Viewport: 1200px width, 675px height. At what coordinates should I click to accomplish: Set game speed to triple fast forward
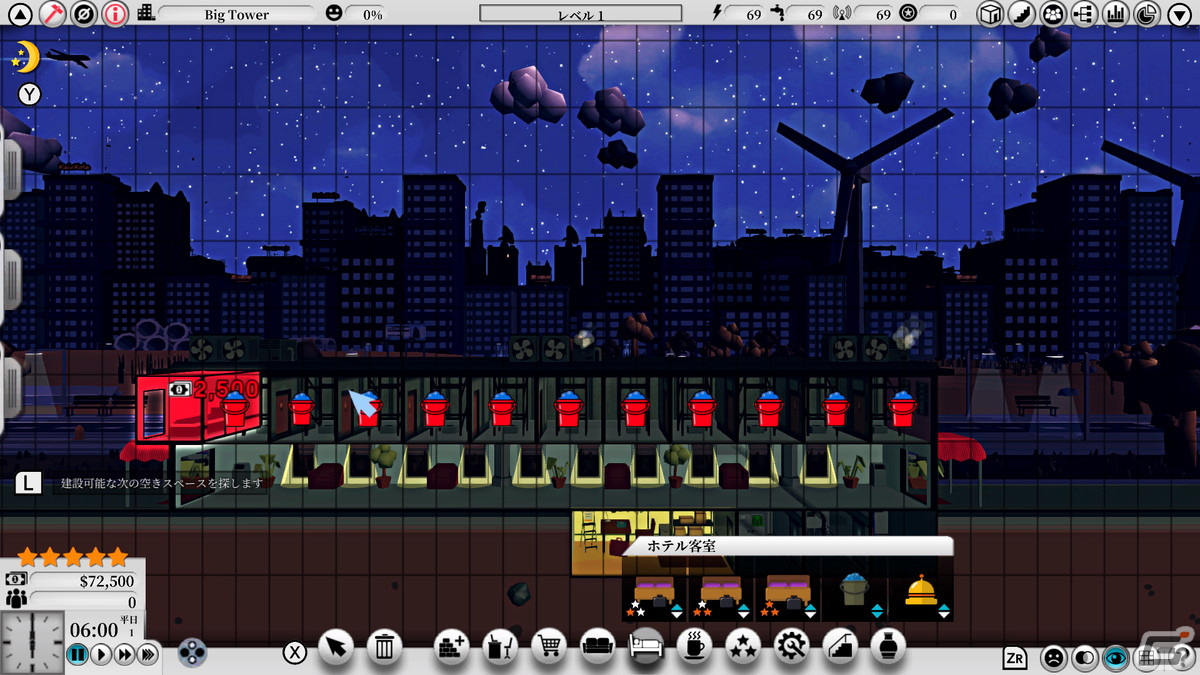pyautogui.click(x=148, y=655)
